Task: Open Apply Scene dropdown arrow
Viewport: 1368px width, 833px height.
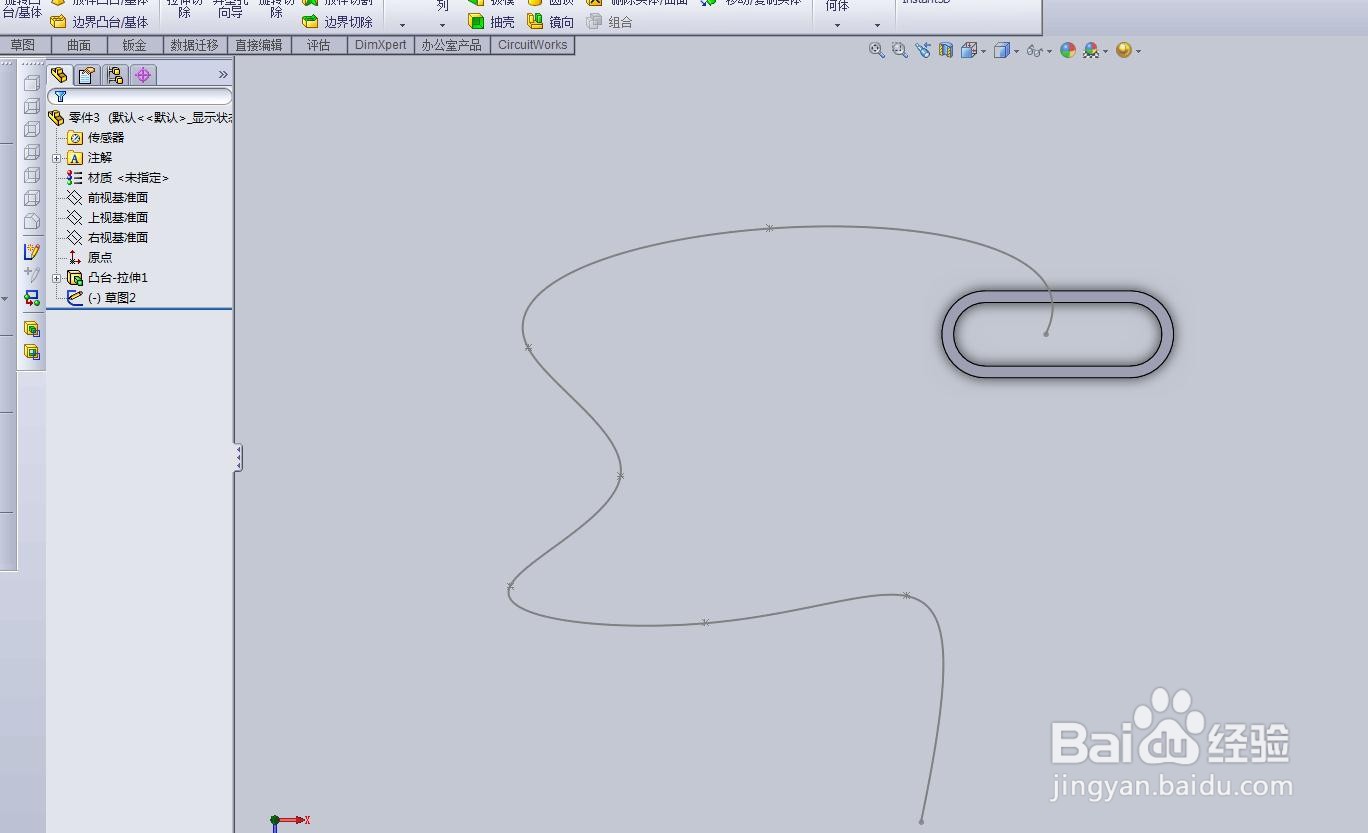Action: point(1105,51)
